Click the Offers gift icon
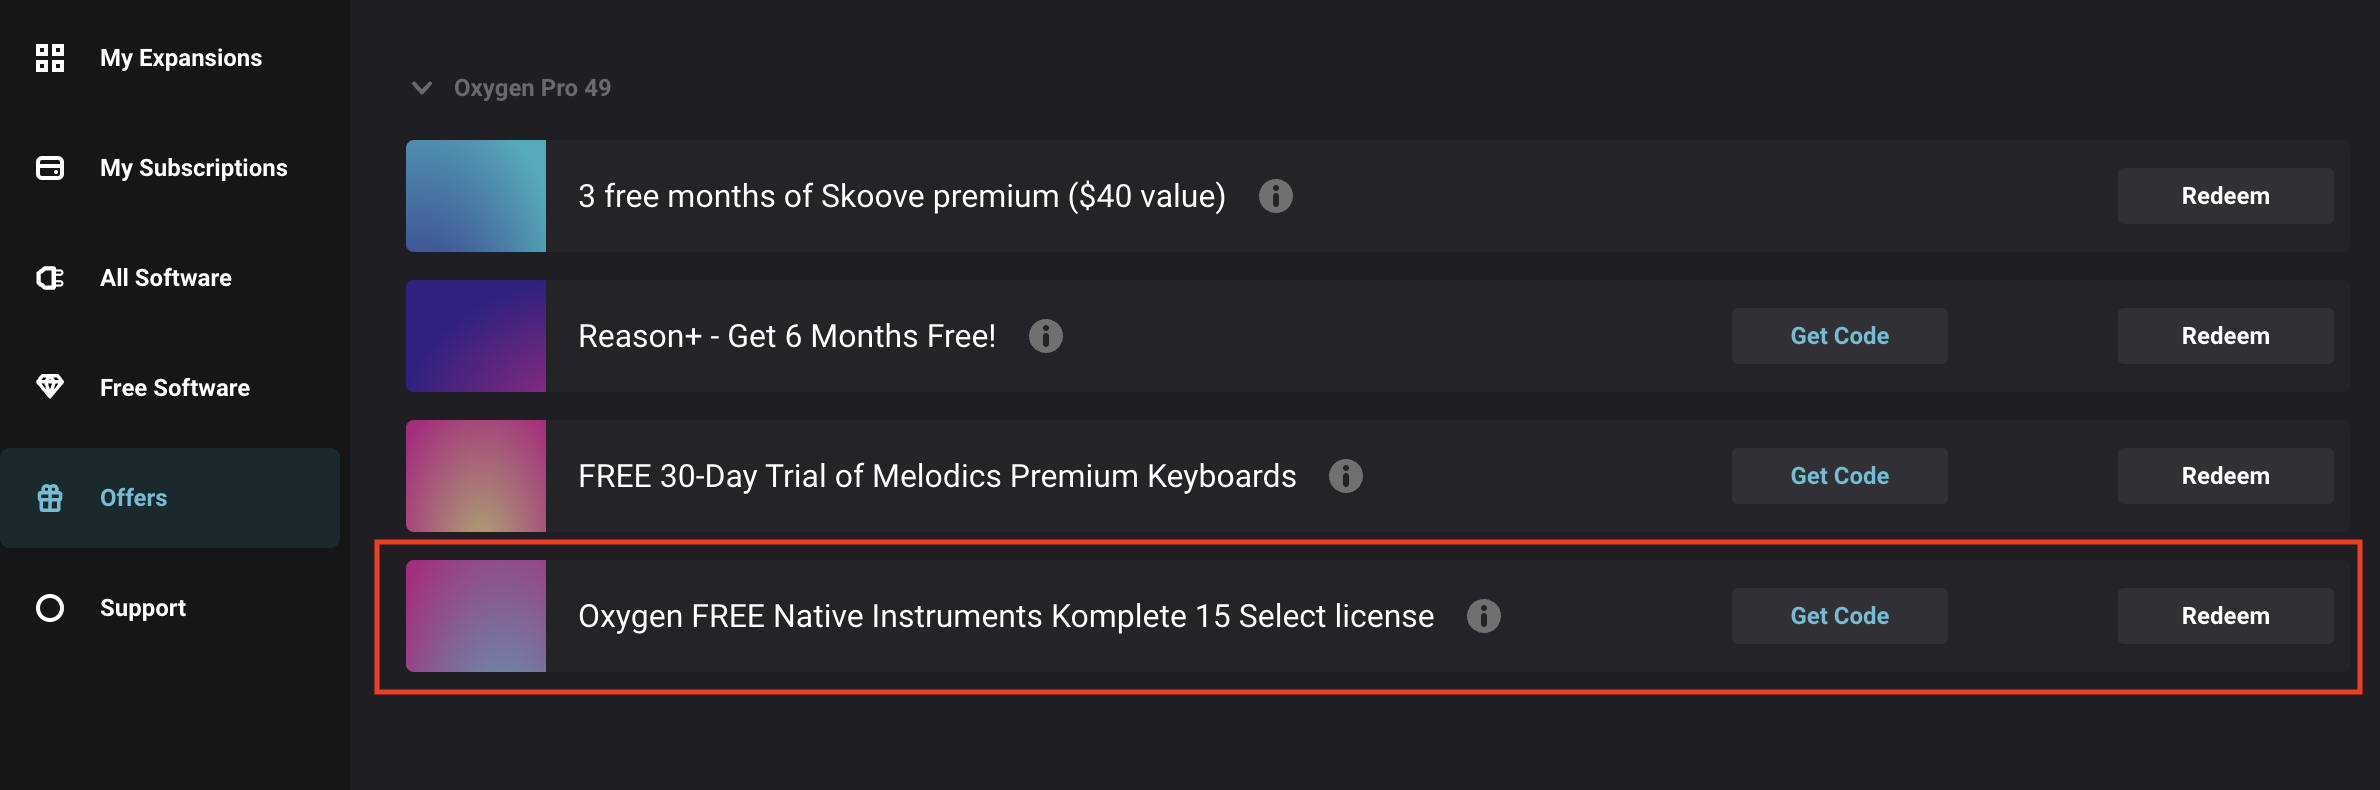The width and height of the screenshot is (2380, 790). coord(50,498)
